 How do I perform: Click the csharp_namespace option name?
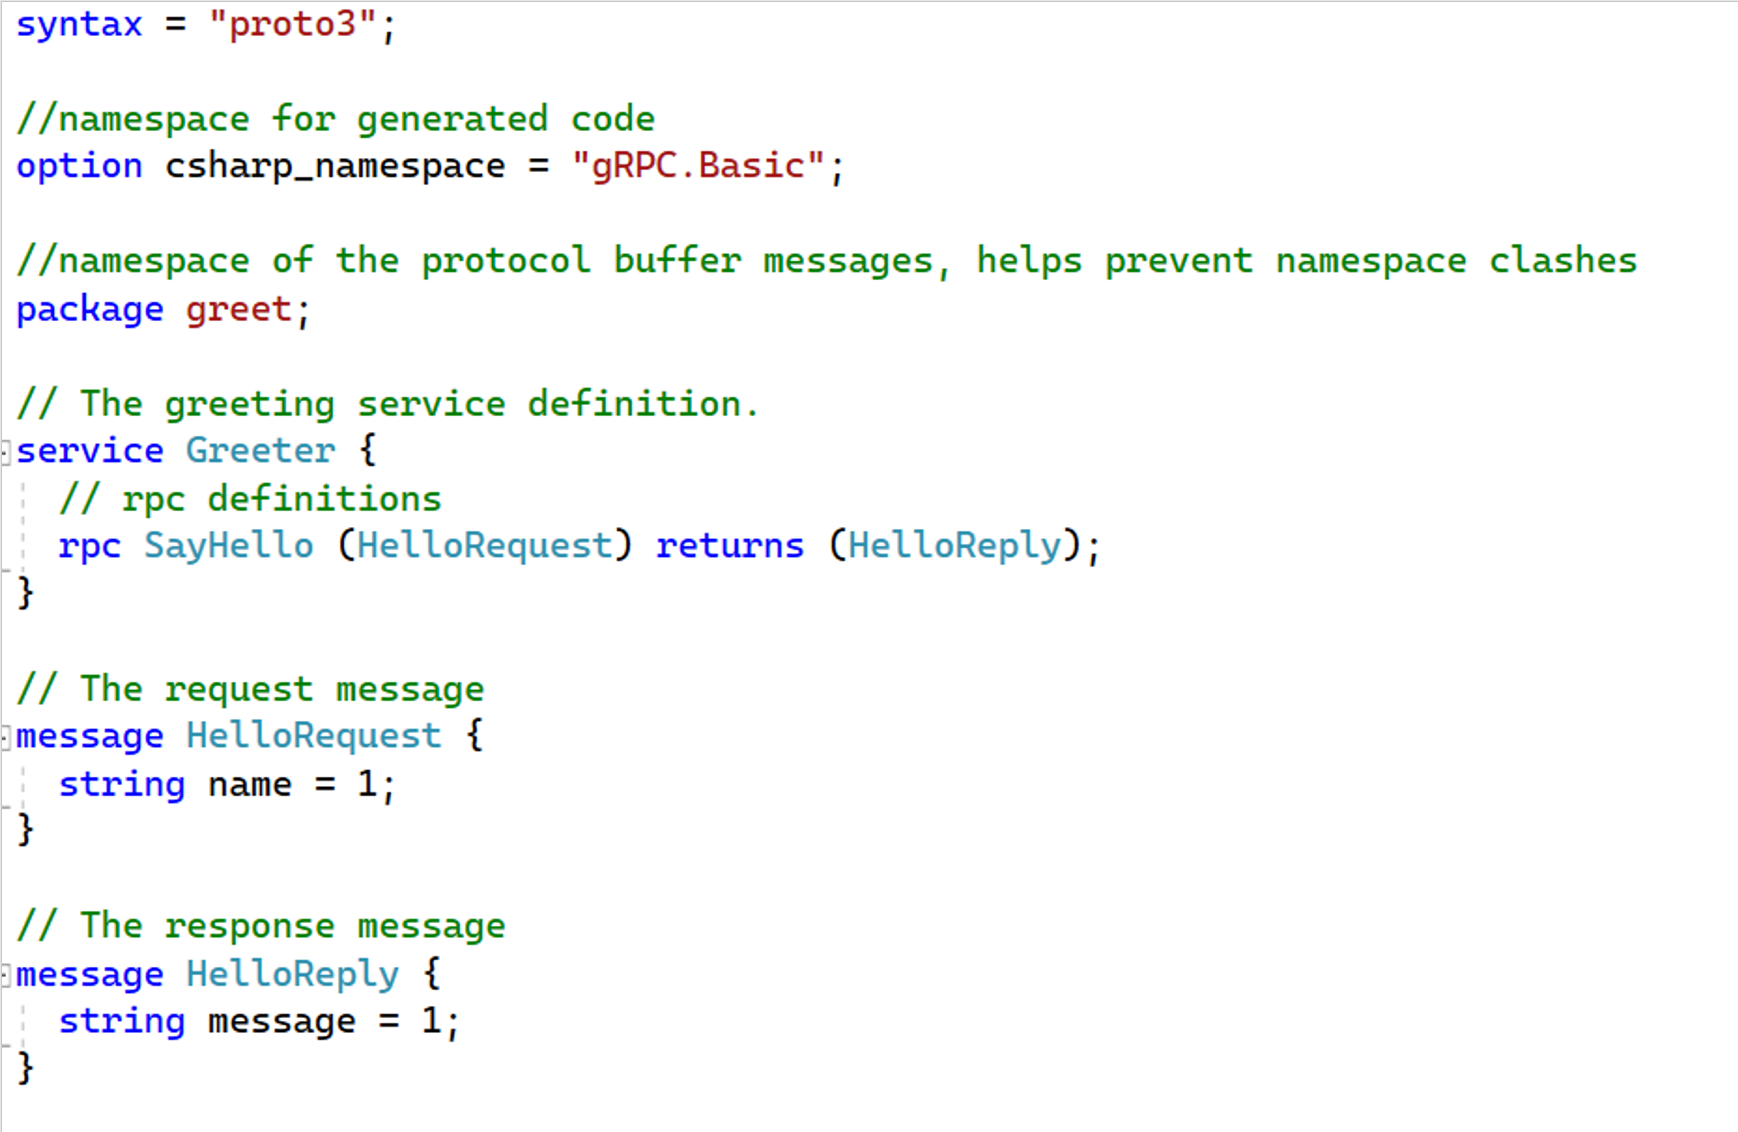coord(335,166)
